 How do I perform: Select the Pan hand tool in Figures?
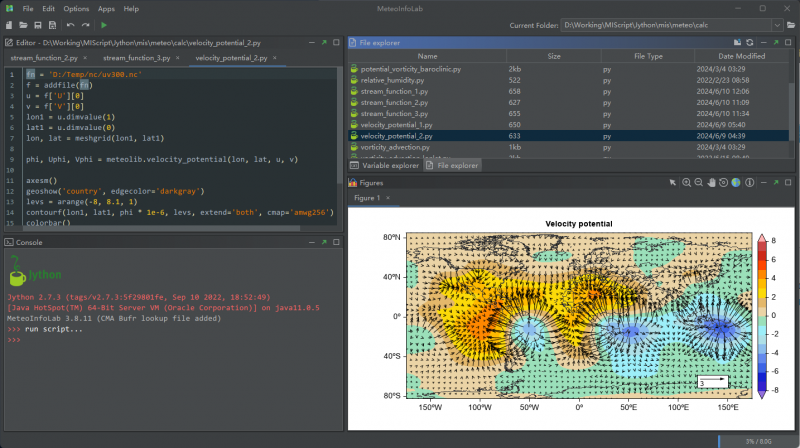pyautogui.click(x=711, y=183)
